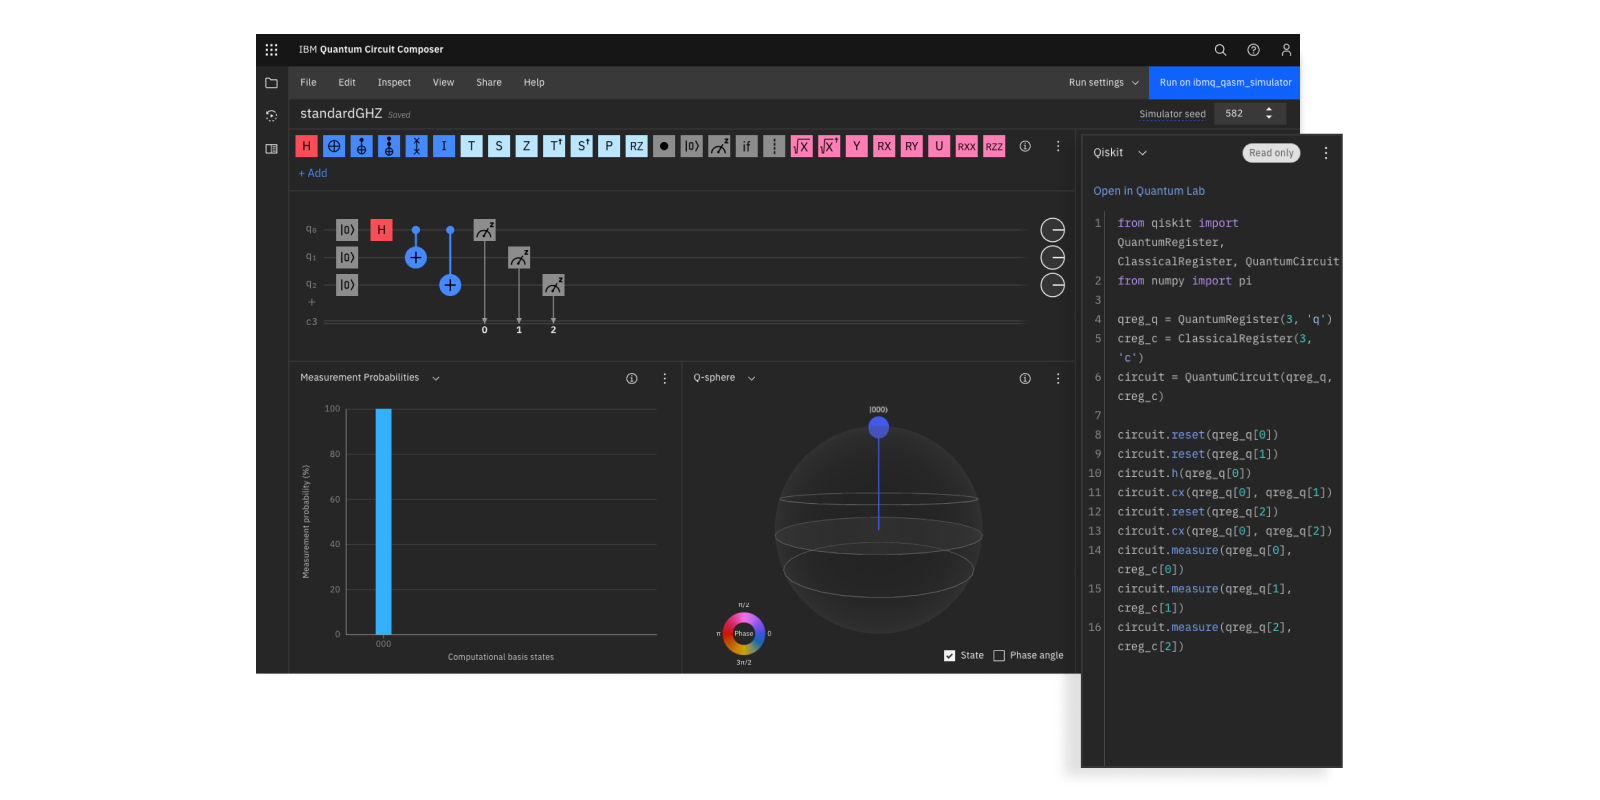Select the square-root X gate
This screenshot has height=800, width=1600.
tap(801, 146)
